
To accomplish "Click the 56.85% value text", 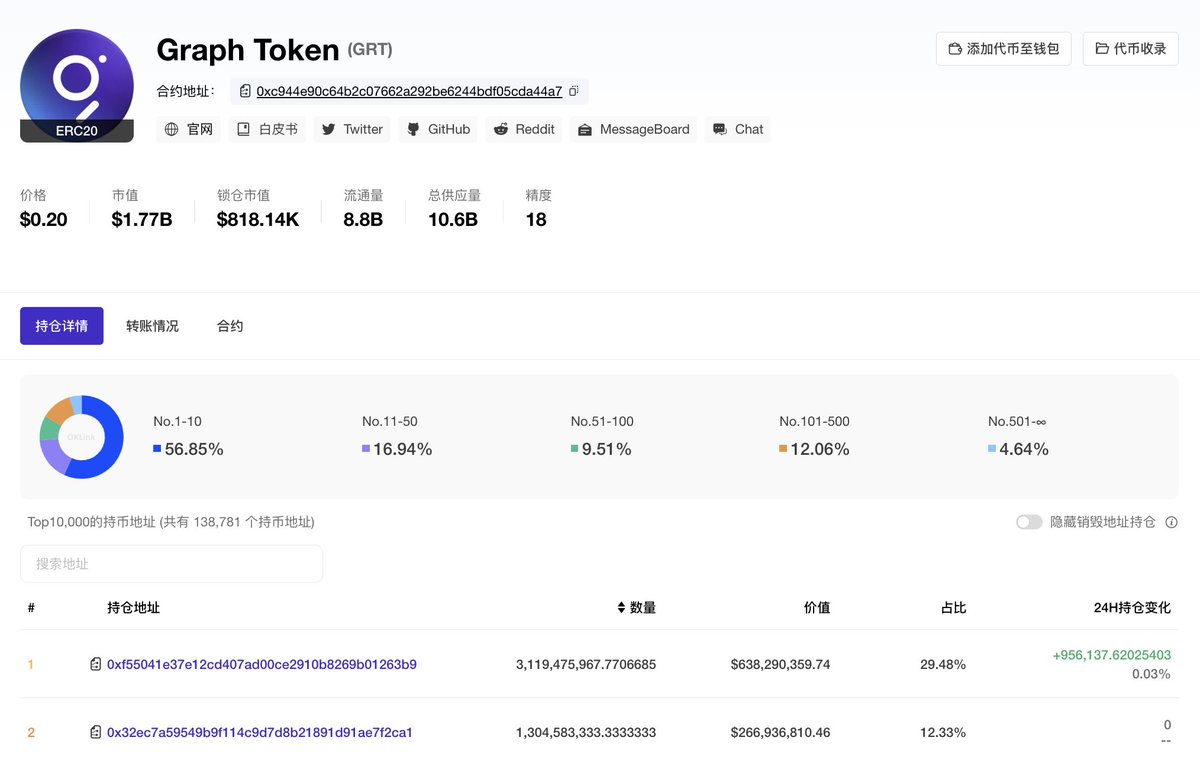I will [x=194, y=450].
